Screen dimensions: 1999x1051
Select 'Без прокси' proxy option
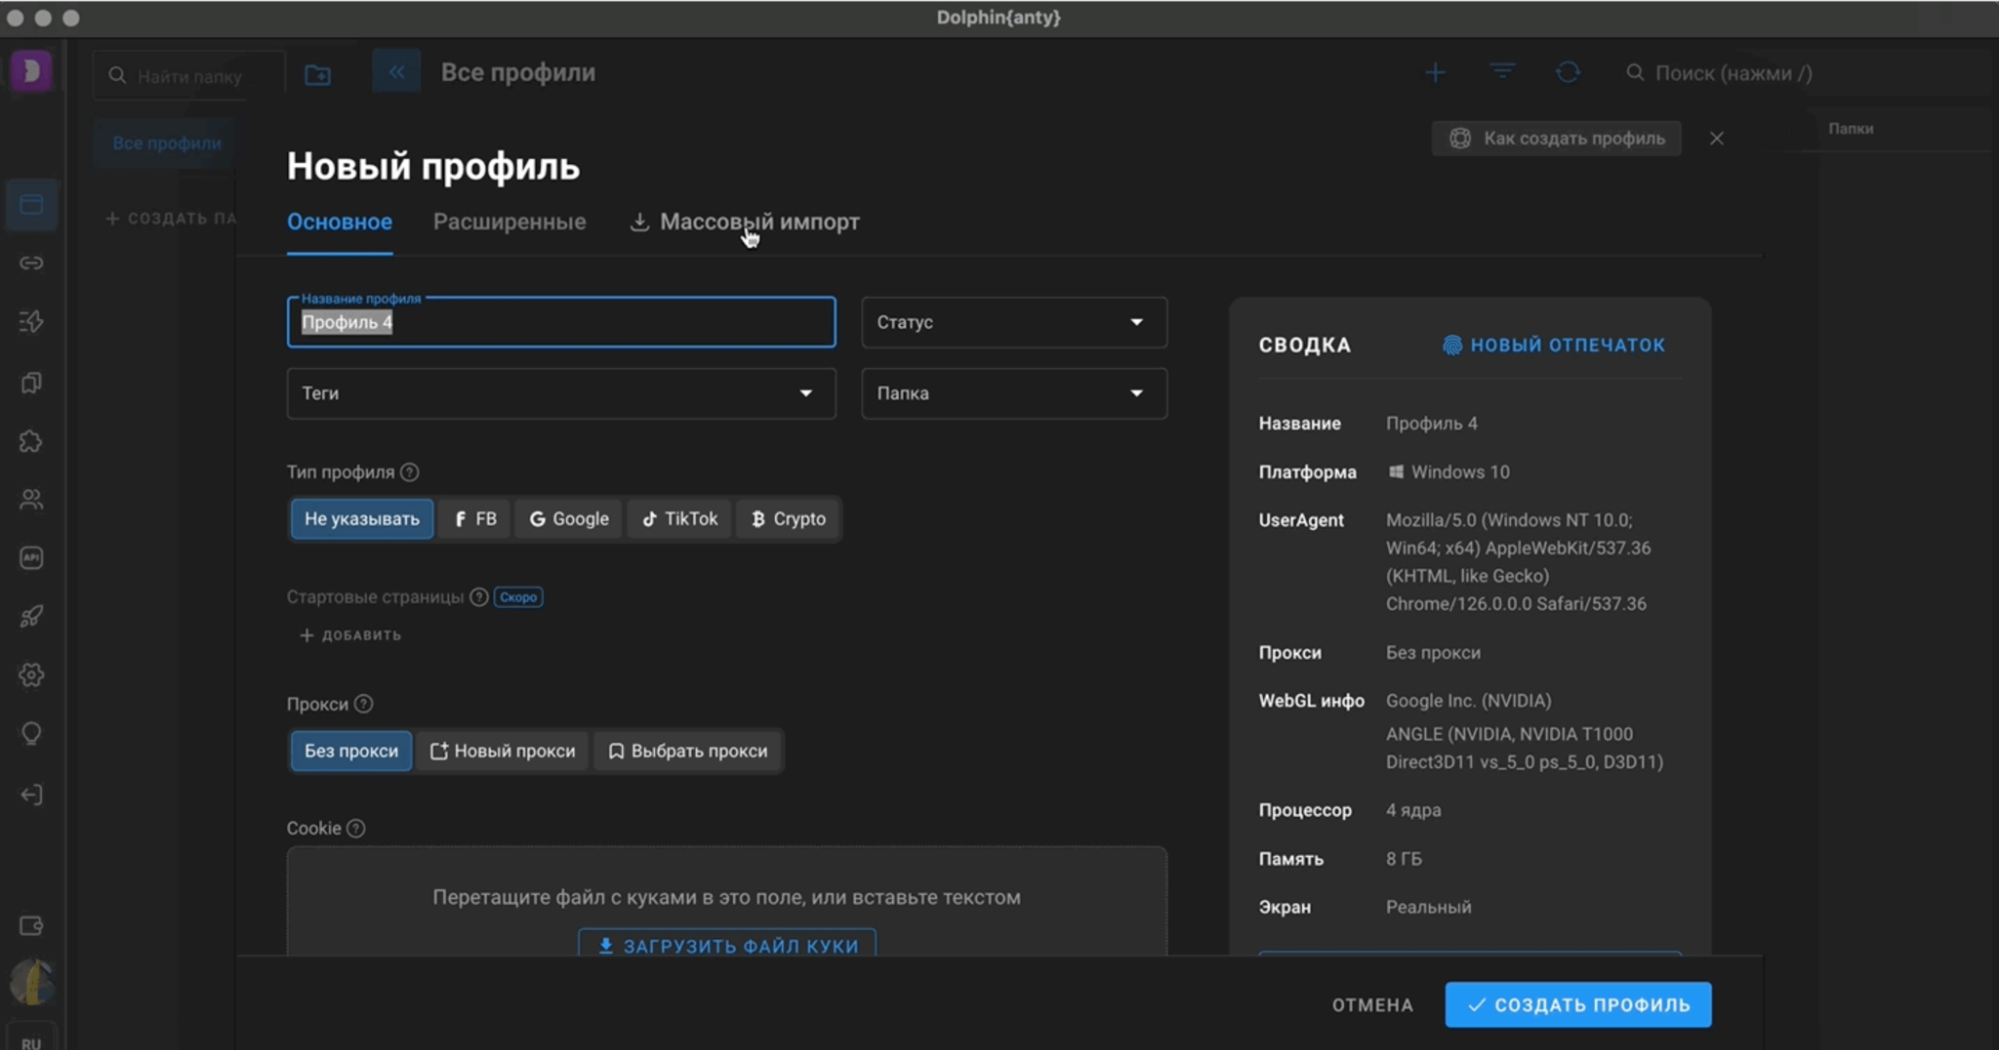coord(351,751)
